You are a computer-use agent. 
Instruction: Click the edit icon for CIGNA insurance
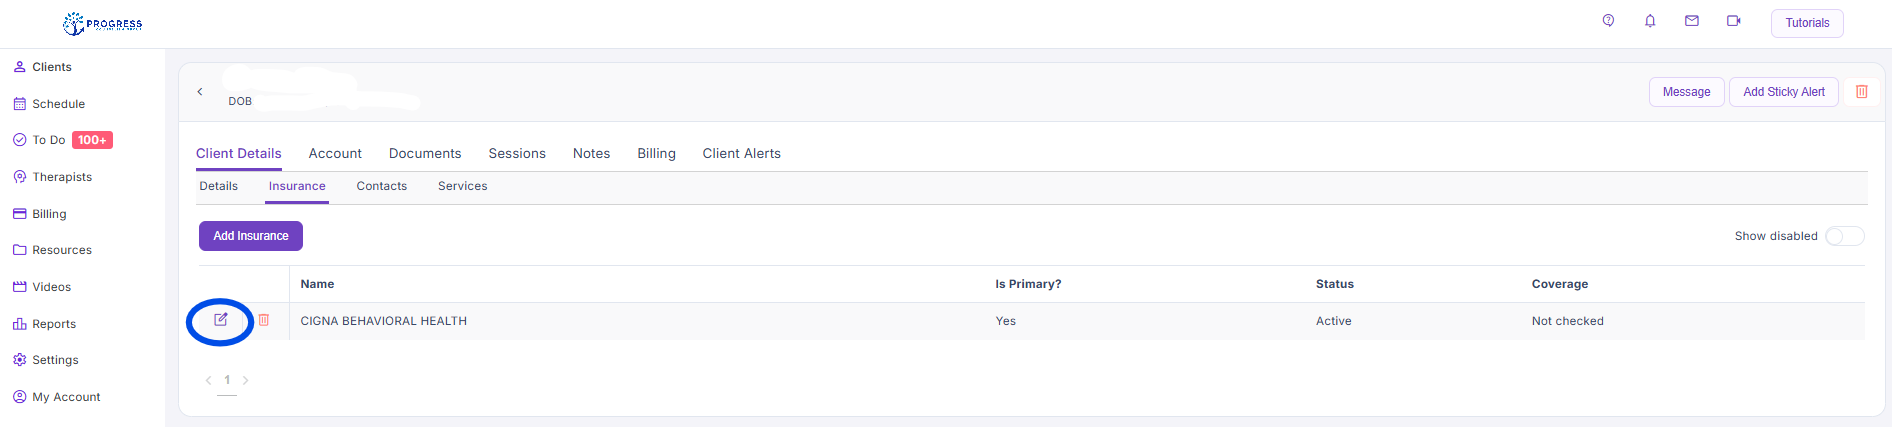(x=221, y=320)
